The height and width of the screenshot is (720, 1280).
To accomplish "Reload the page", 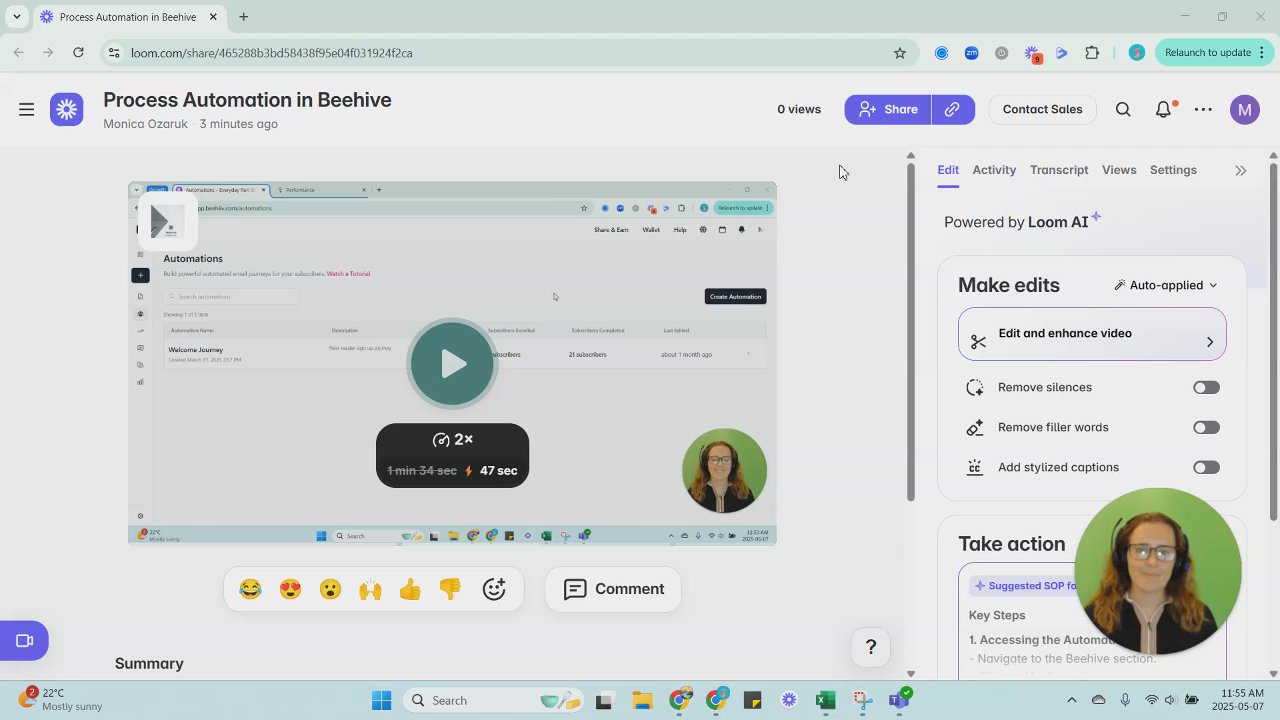I will (x=78, y=53).
